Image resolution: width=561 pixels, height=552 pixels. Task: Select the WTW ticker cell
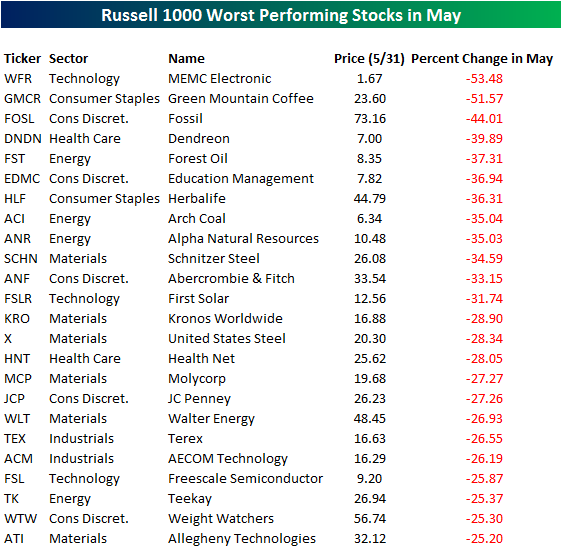coord(20,519)
